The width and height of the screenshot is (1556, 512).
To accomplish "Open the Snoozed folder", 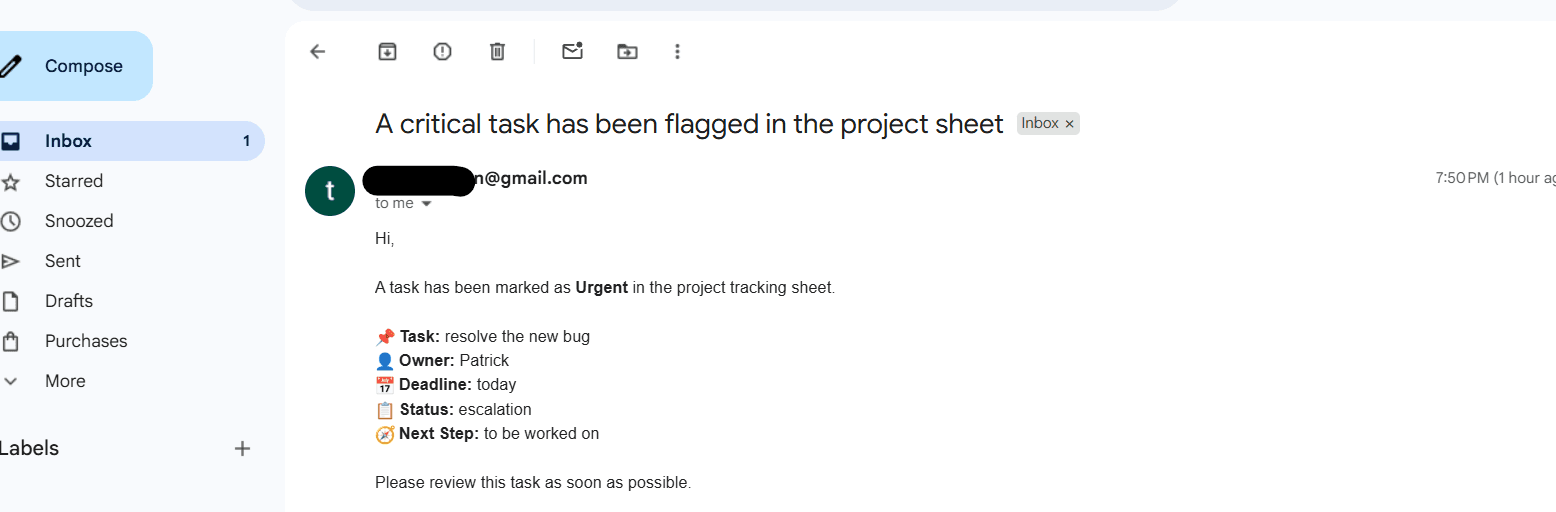I will tap(78, 221).
